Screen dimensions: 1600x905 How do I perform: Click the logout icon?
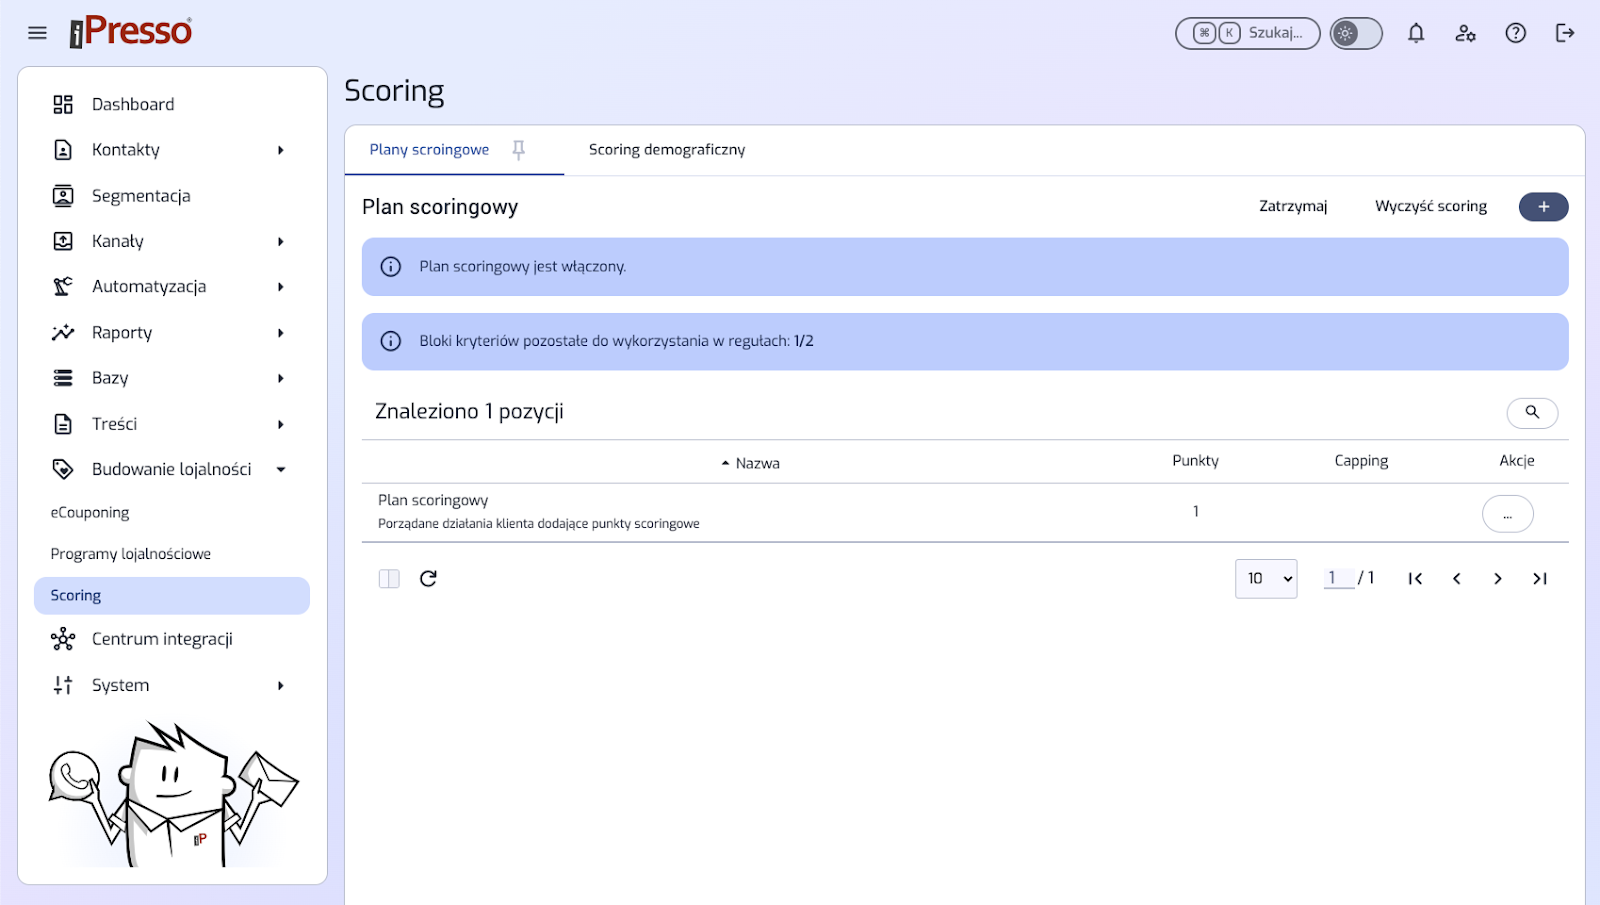1565,33
